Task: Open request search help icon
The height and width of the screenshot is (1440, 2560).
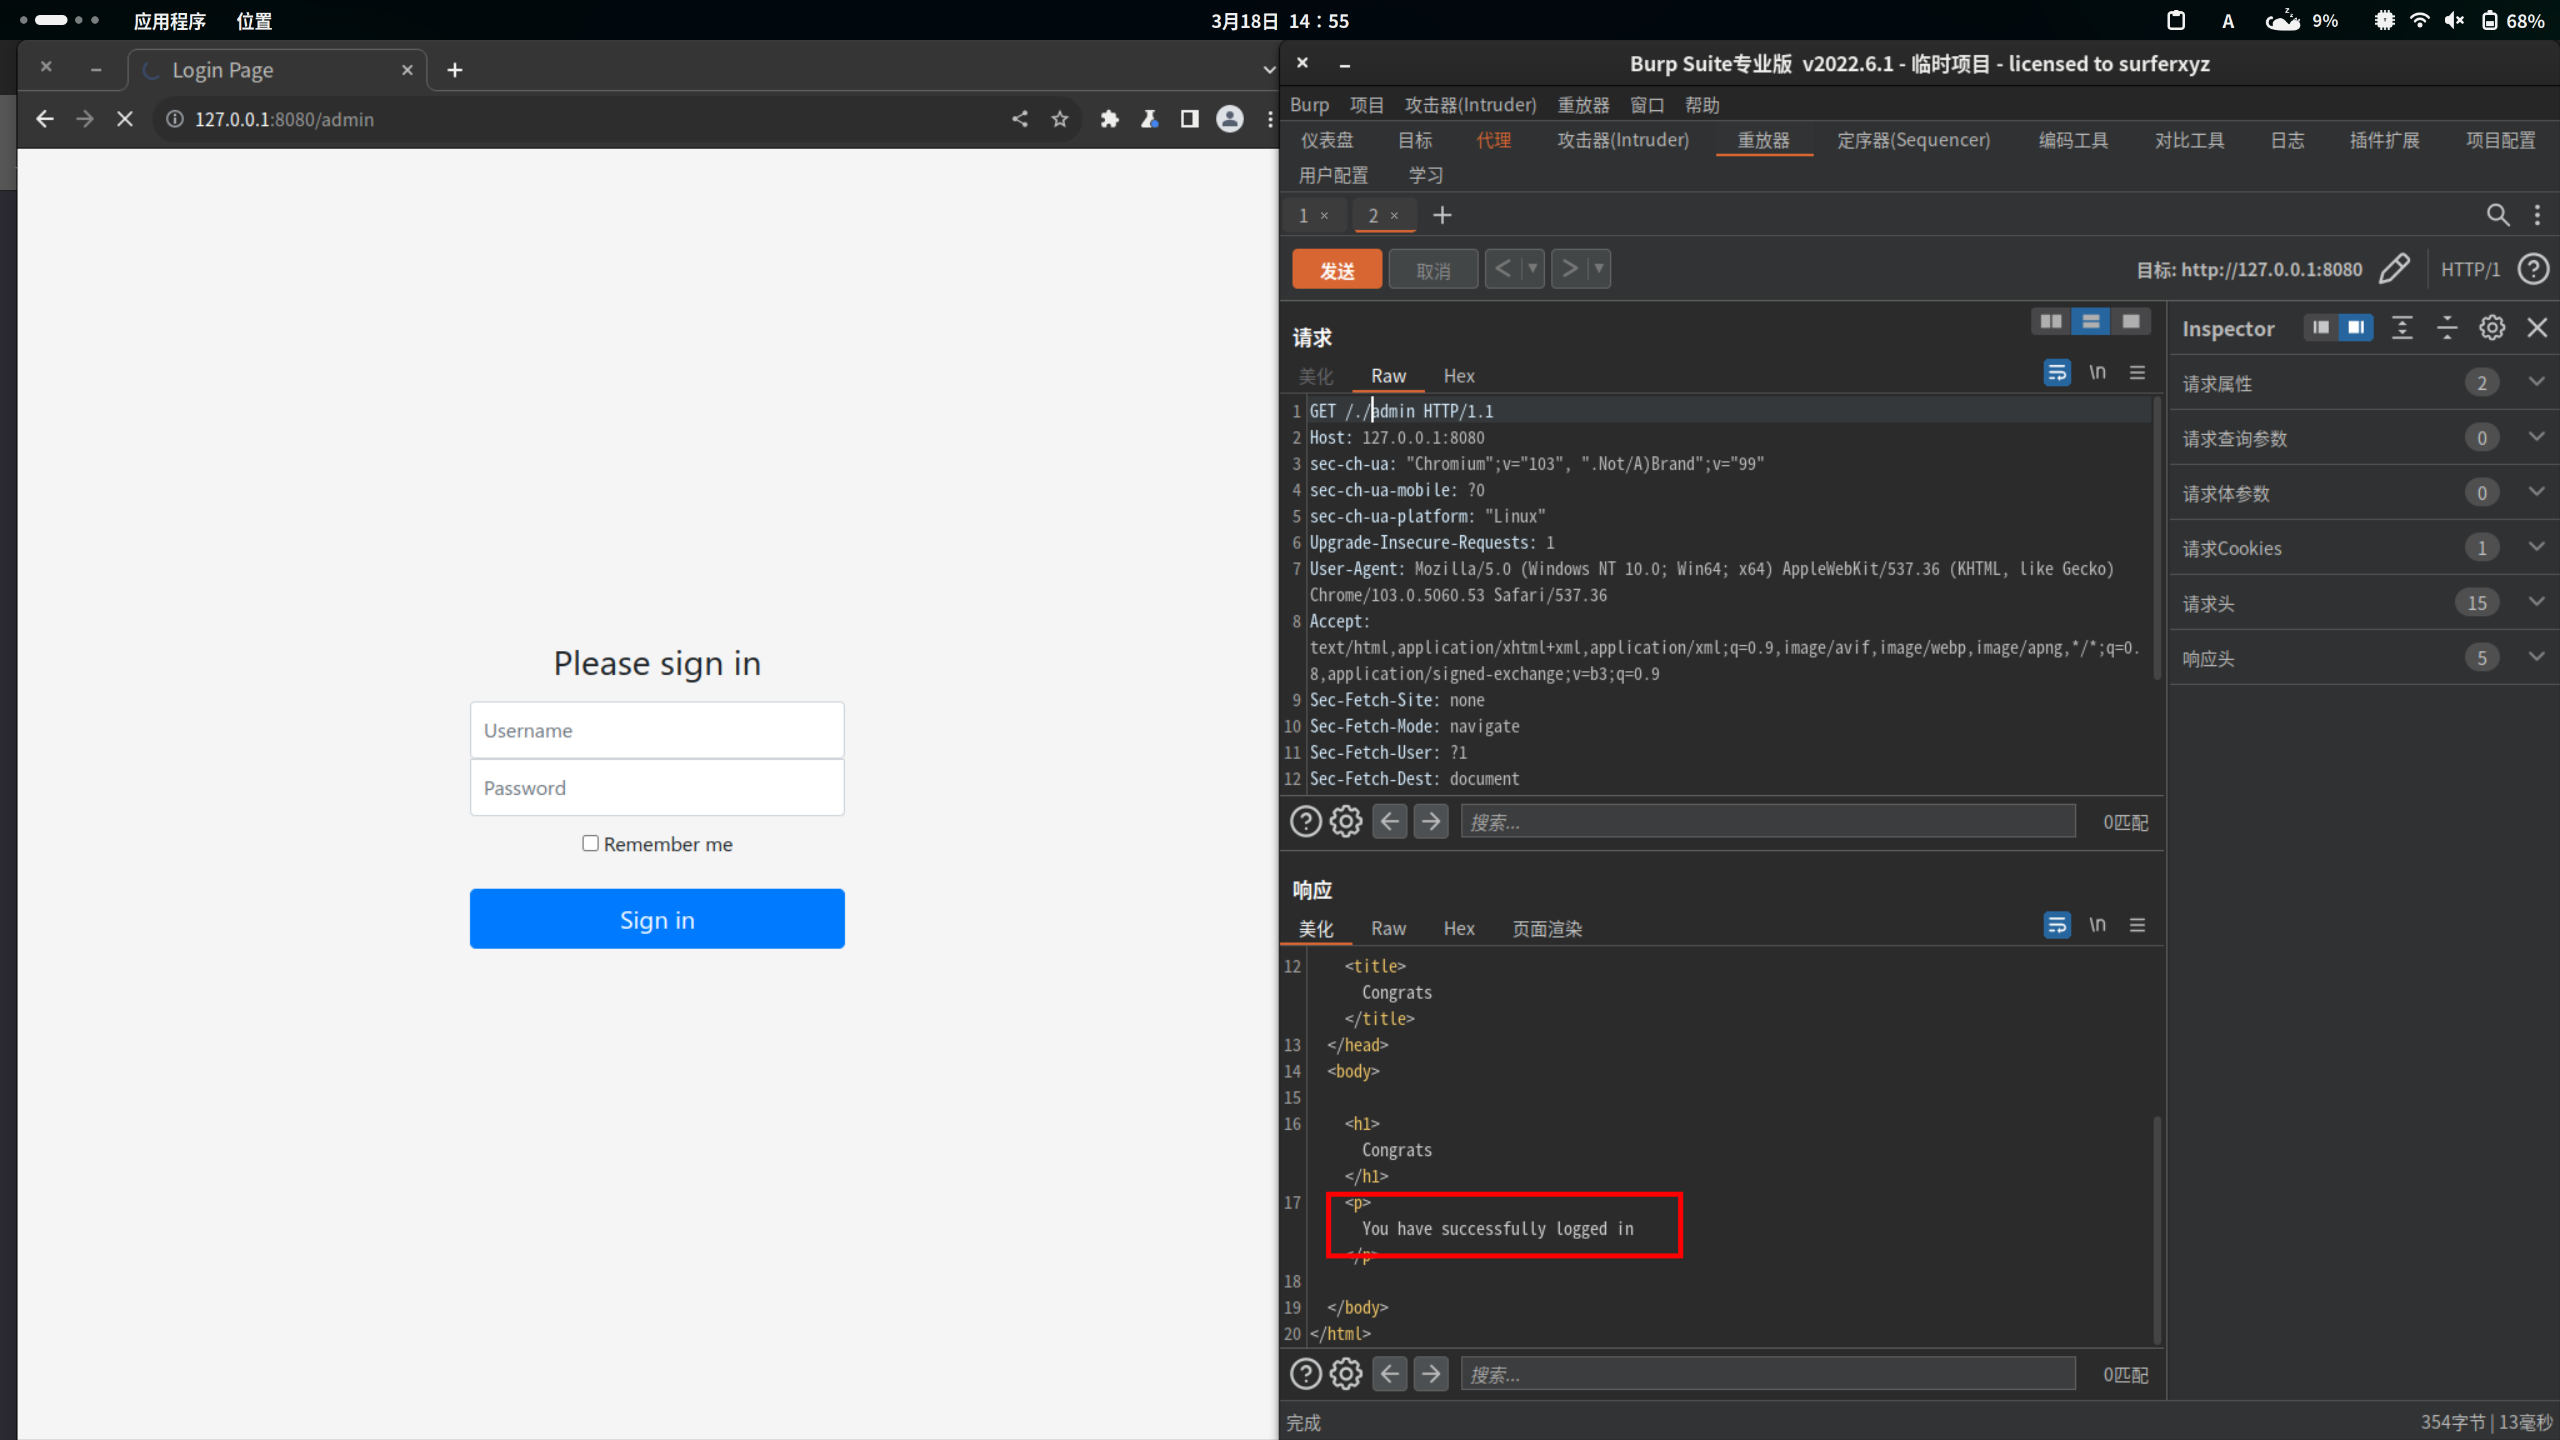Action: pos(1305,821)
